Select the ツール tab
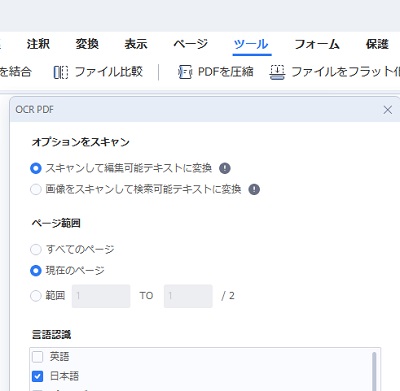The height and width of the screenshot is (391, 400). click(x=251, y=44)
